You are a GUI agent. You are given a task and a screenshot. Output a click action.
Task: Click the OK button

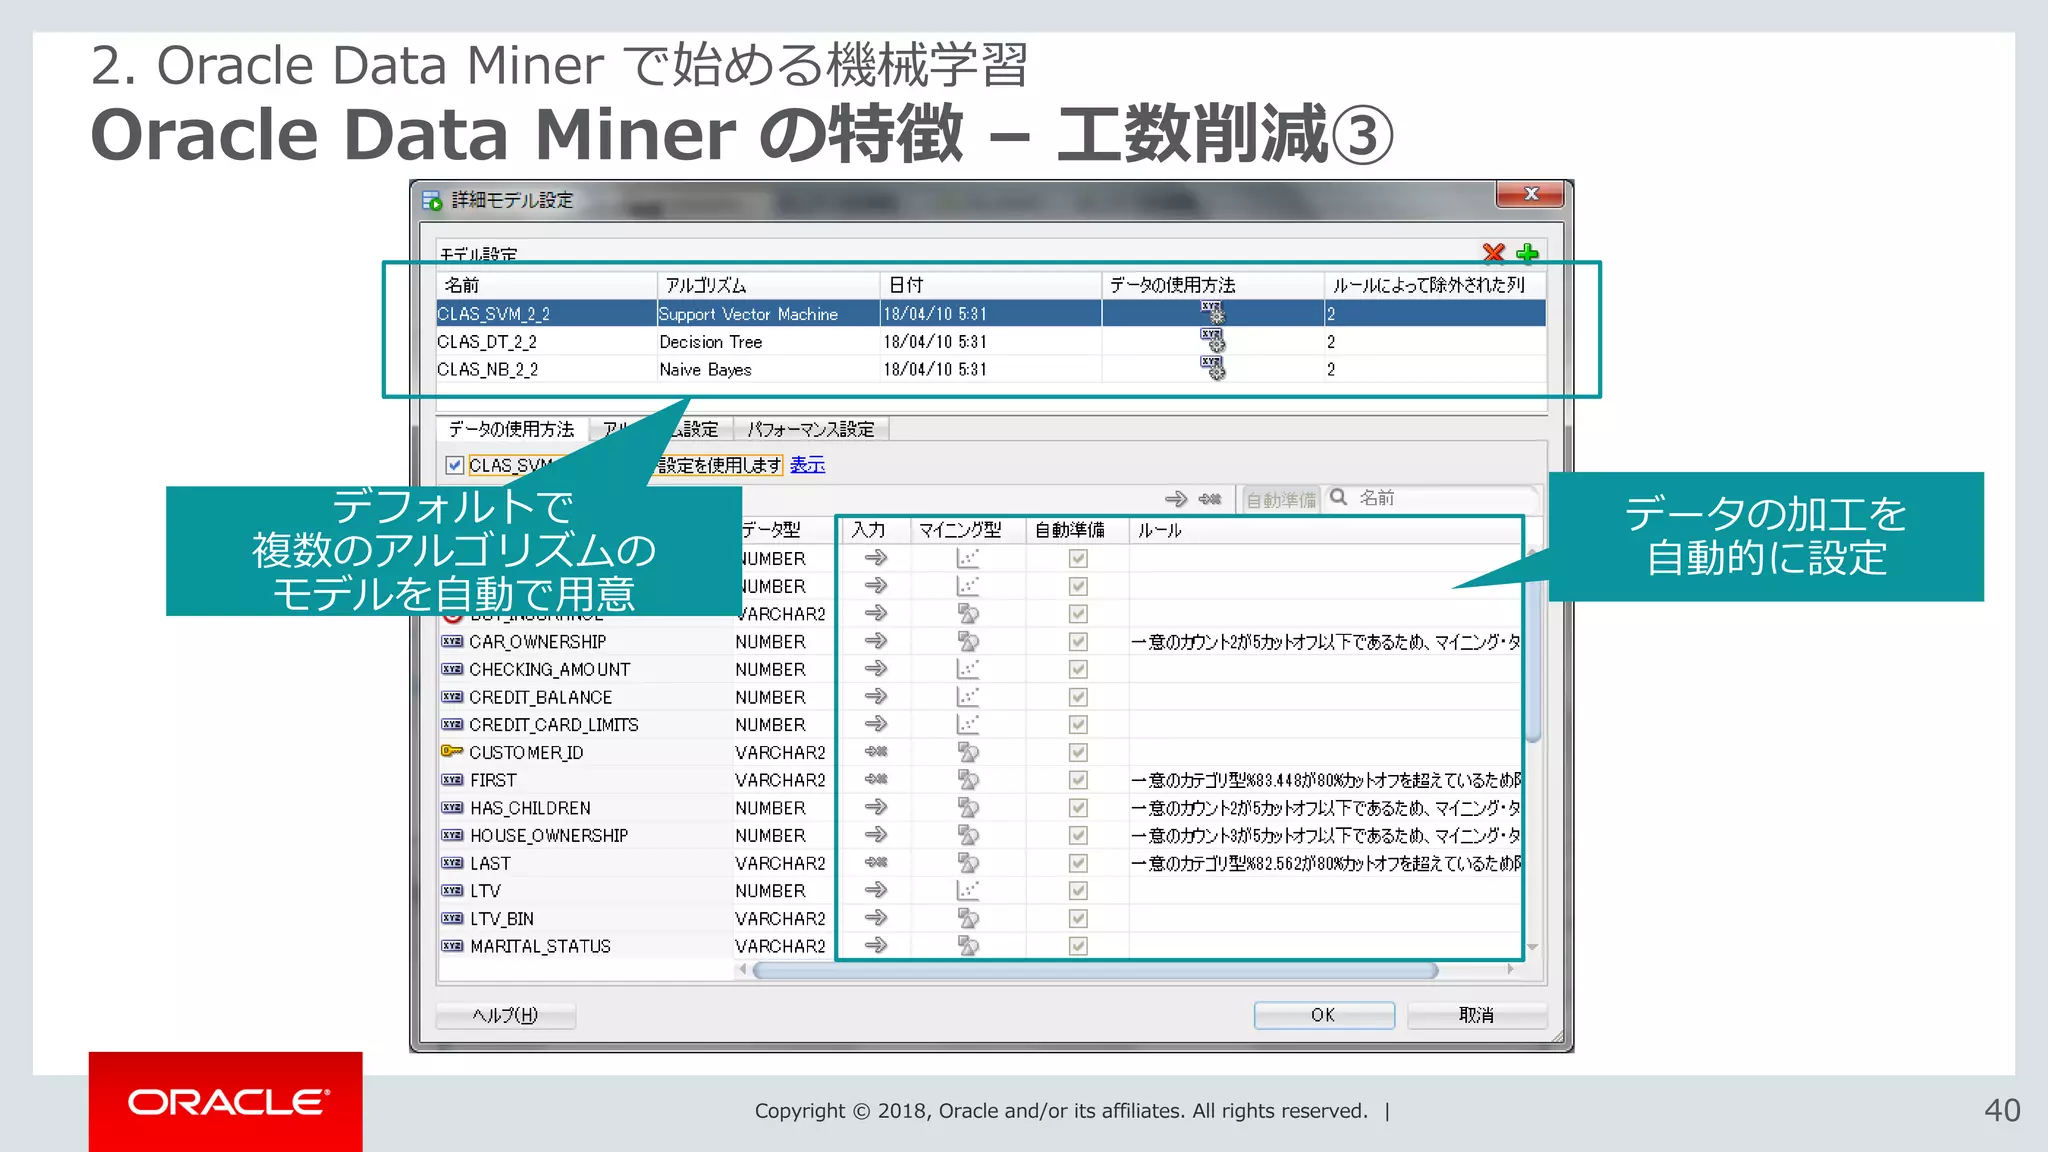click(x=1324, y=1015)
